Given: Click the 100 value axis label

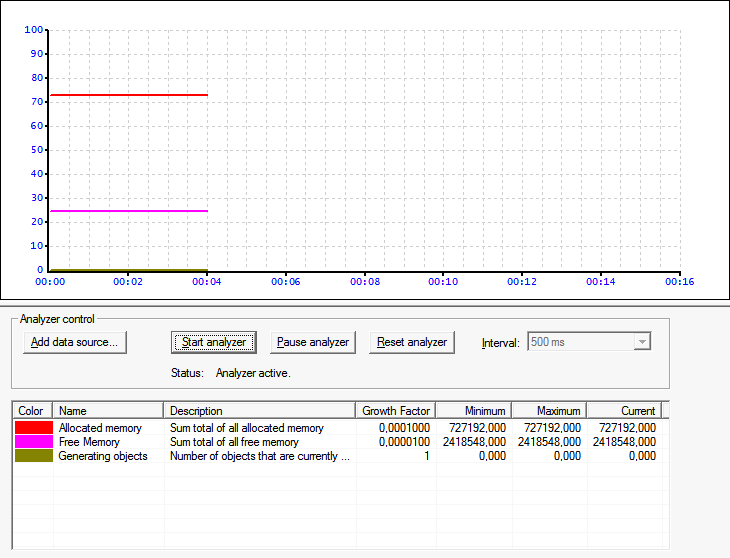Looking at the screenshot, I should (x=34, y=30).
